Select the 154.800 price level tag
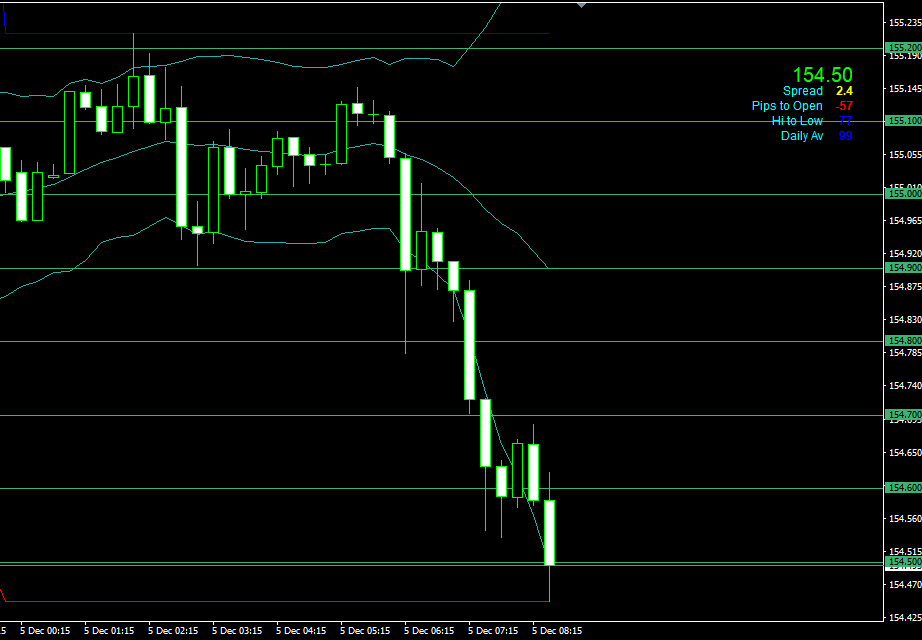This screenshot has width=922, height=640. coord(903,341)
